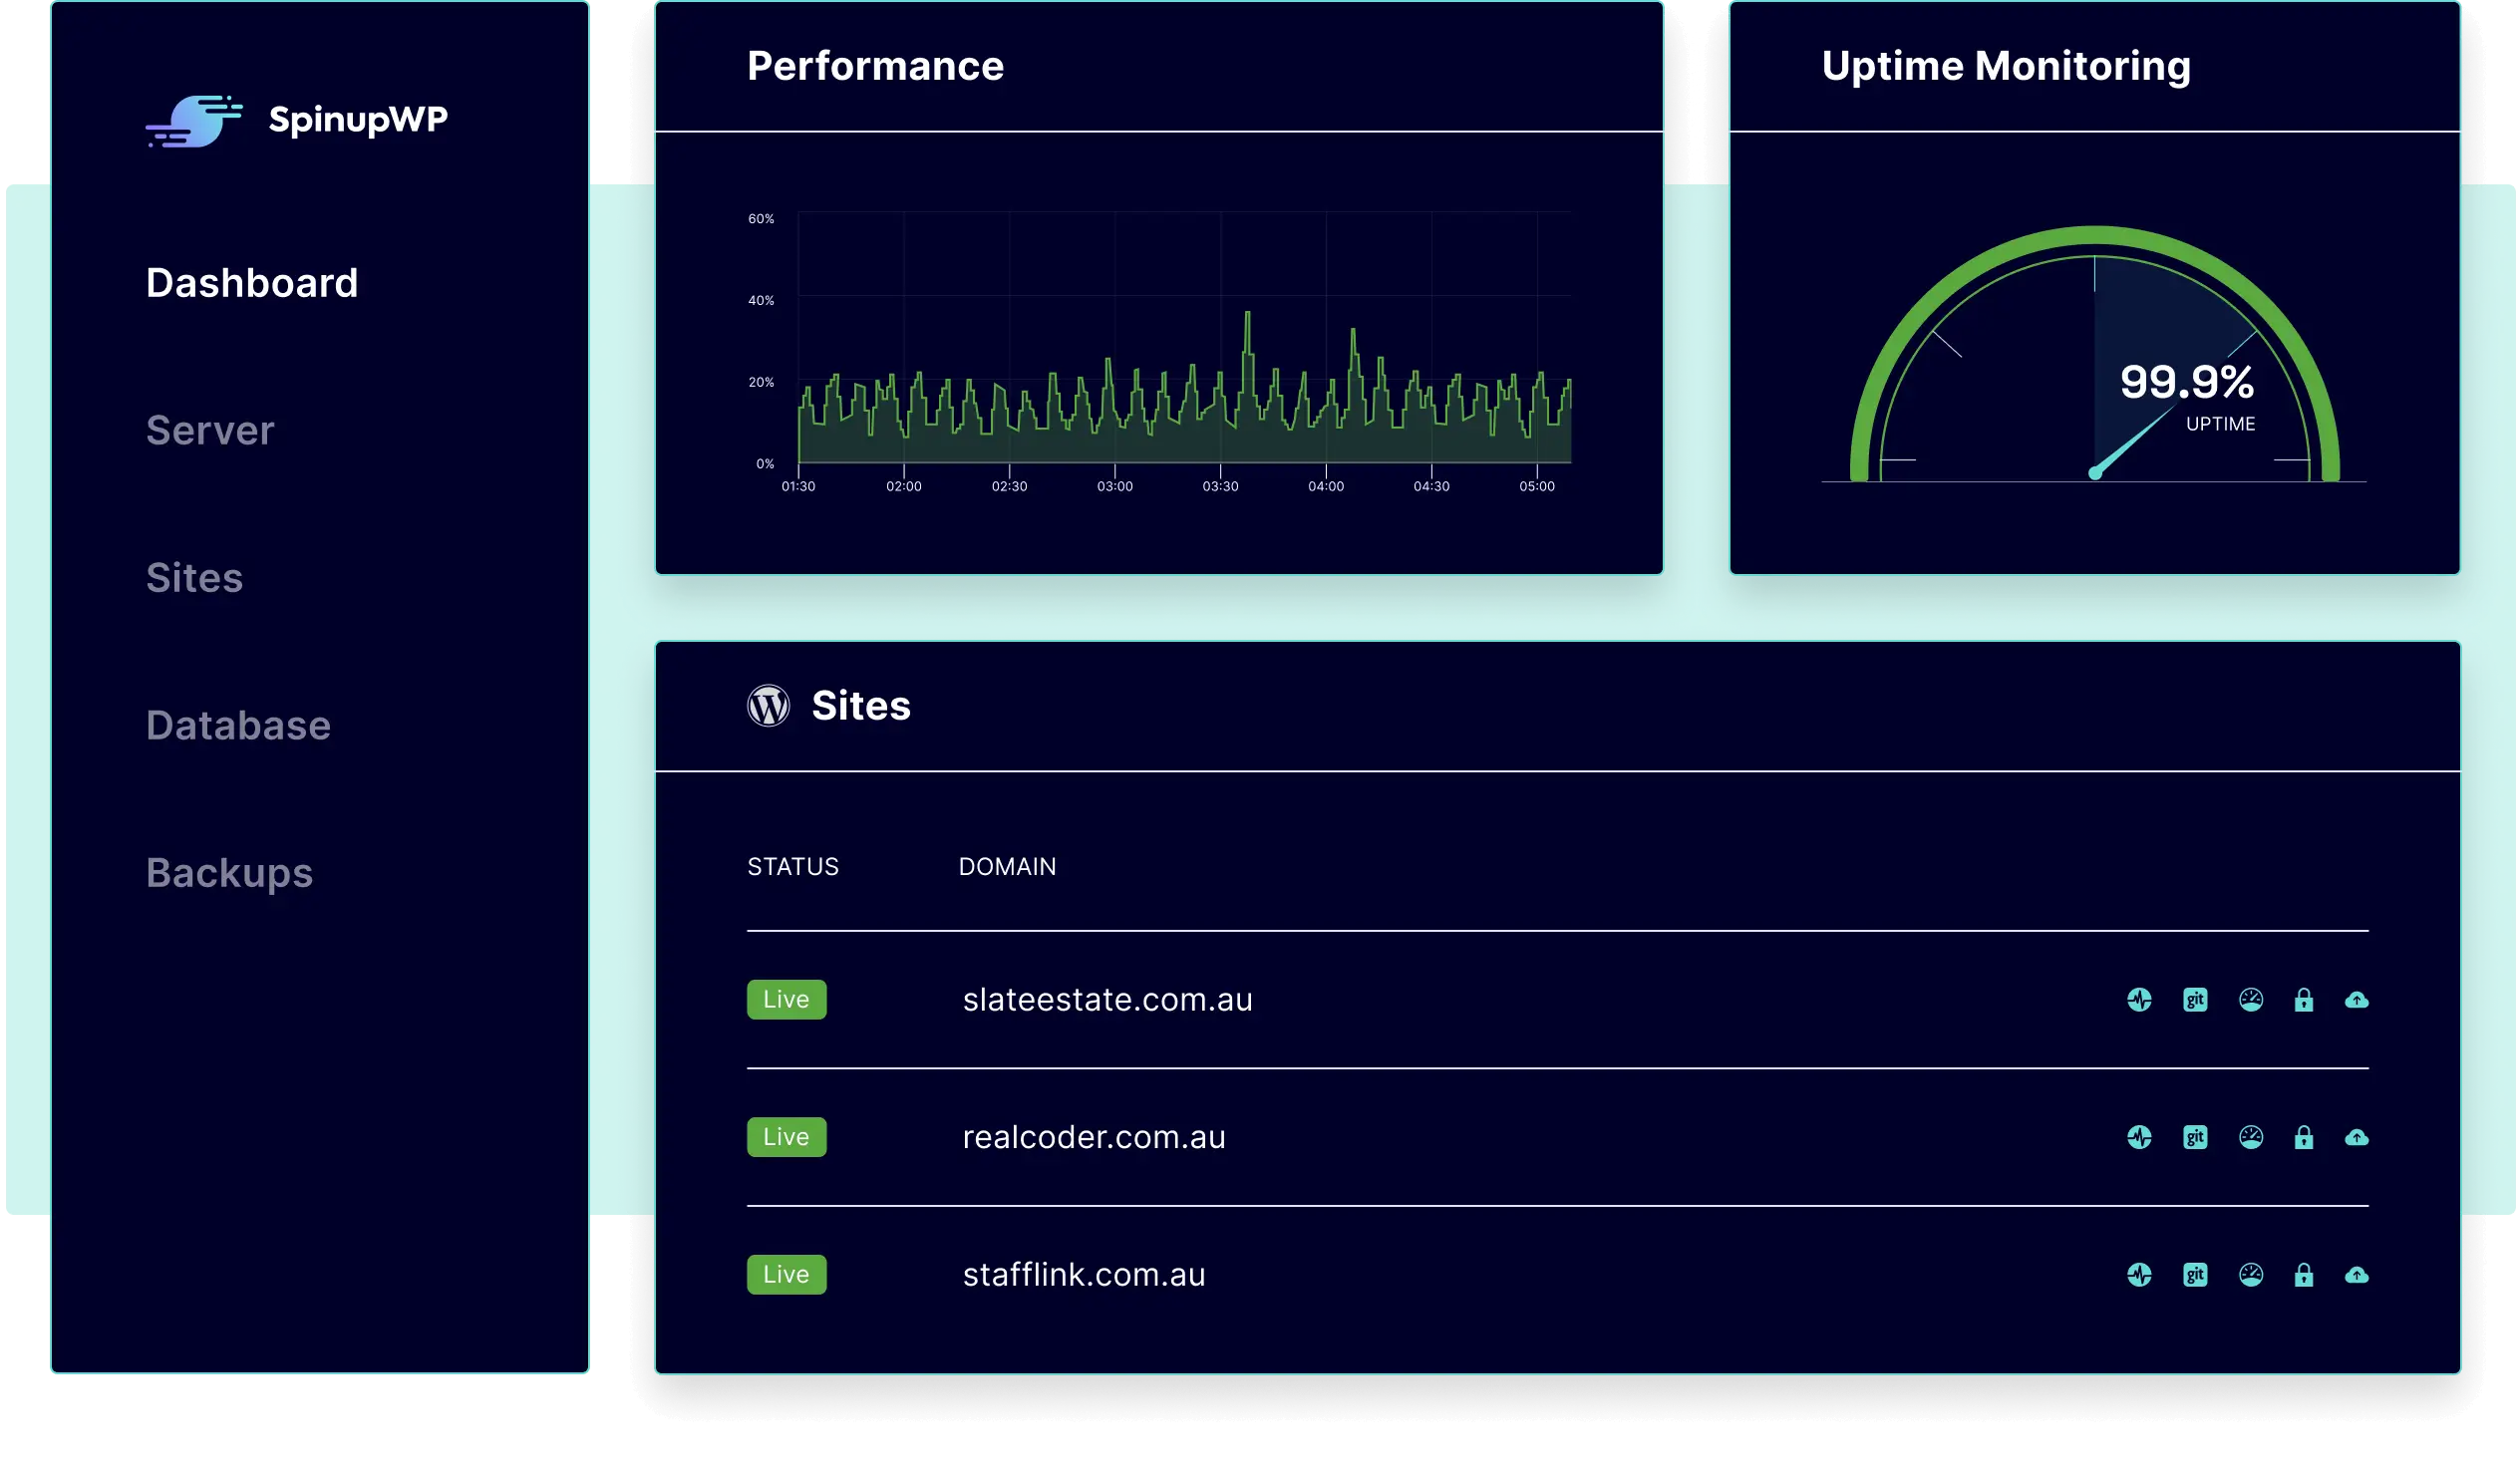The image size is (2520, 1471).
Task: Open the stafflink.com.au domain
Action: pyautogui.click(x=1084, y=1275)
